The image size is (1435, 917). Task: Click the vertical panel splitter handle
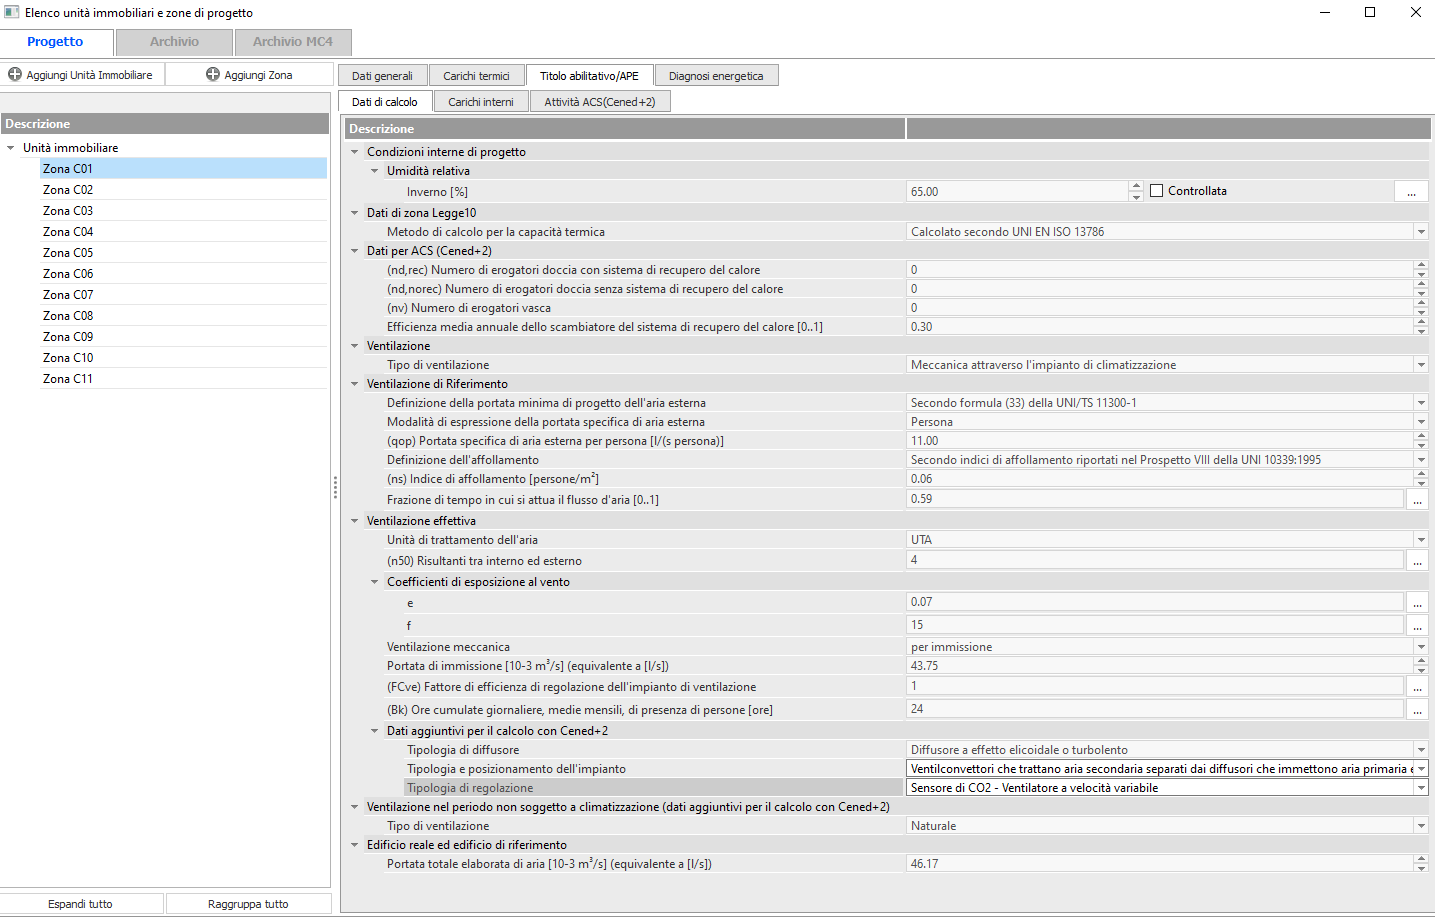click(x=335, y=488)
